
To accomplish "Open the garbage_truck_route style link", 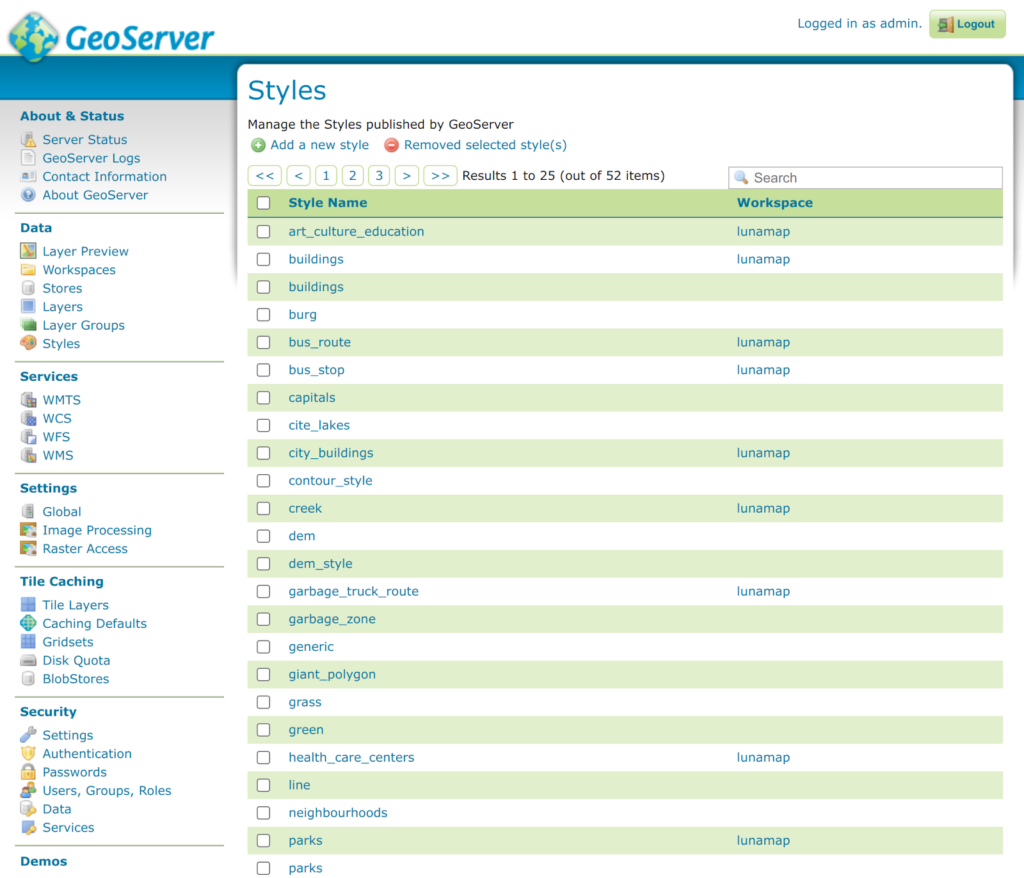I will click(353, 592).
